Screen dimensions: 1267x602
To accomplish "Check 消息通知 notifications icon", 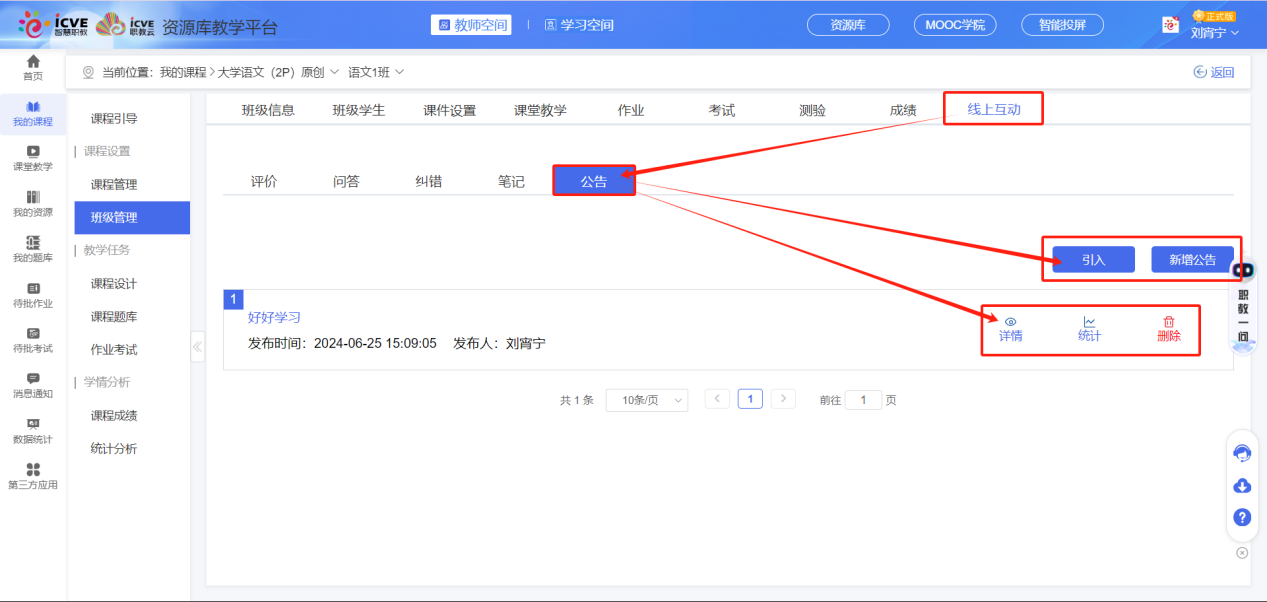I will pyautogui.click(x=31, y=384).
